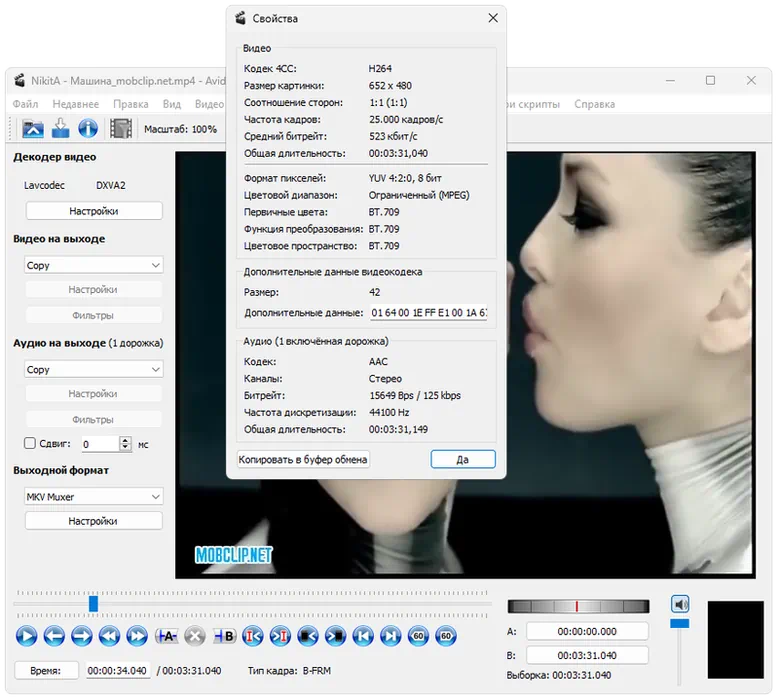Viewport: 779px width, 700px height.
Task: Click the video preview frame
Action: point(466,365)
